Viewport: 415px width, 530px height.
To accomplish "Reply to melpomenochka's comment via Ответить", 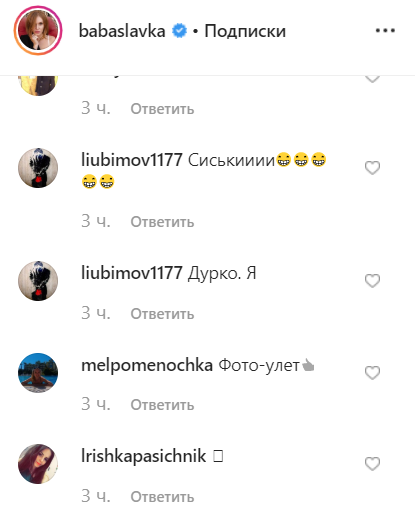I will [163, 405].
